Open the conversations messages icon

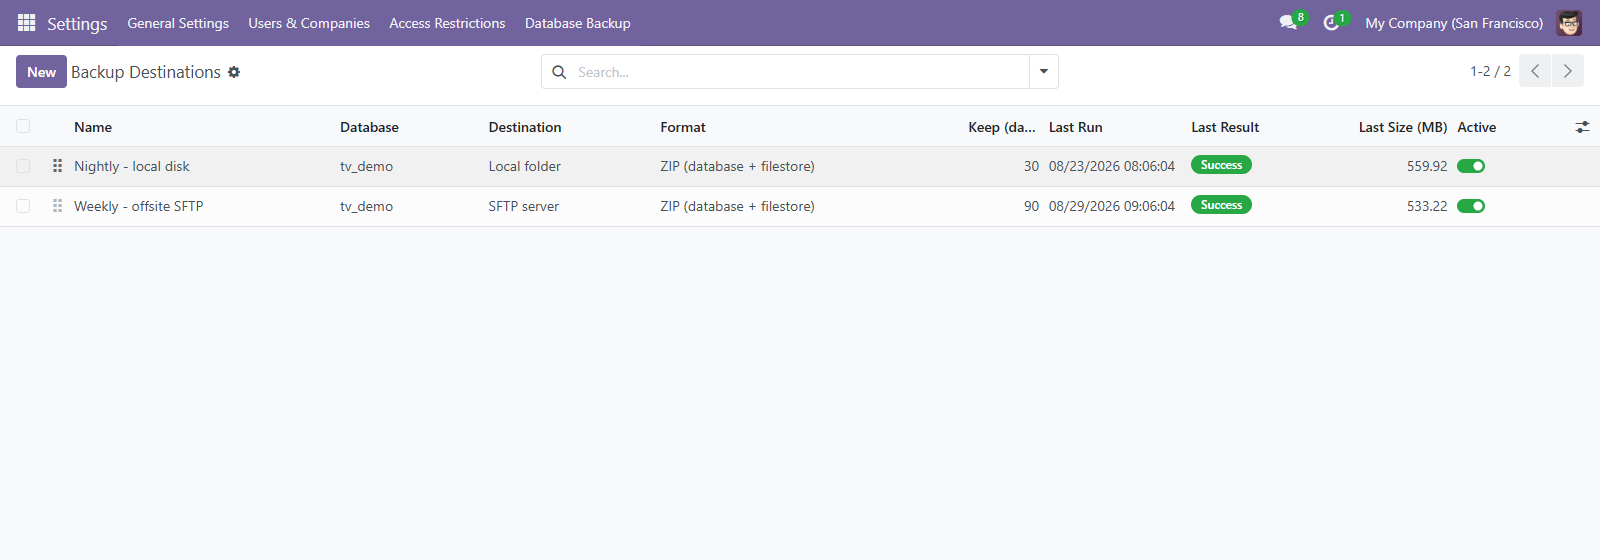tap(1288, 23)
